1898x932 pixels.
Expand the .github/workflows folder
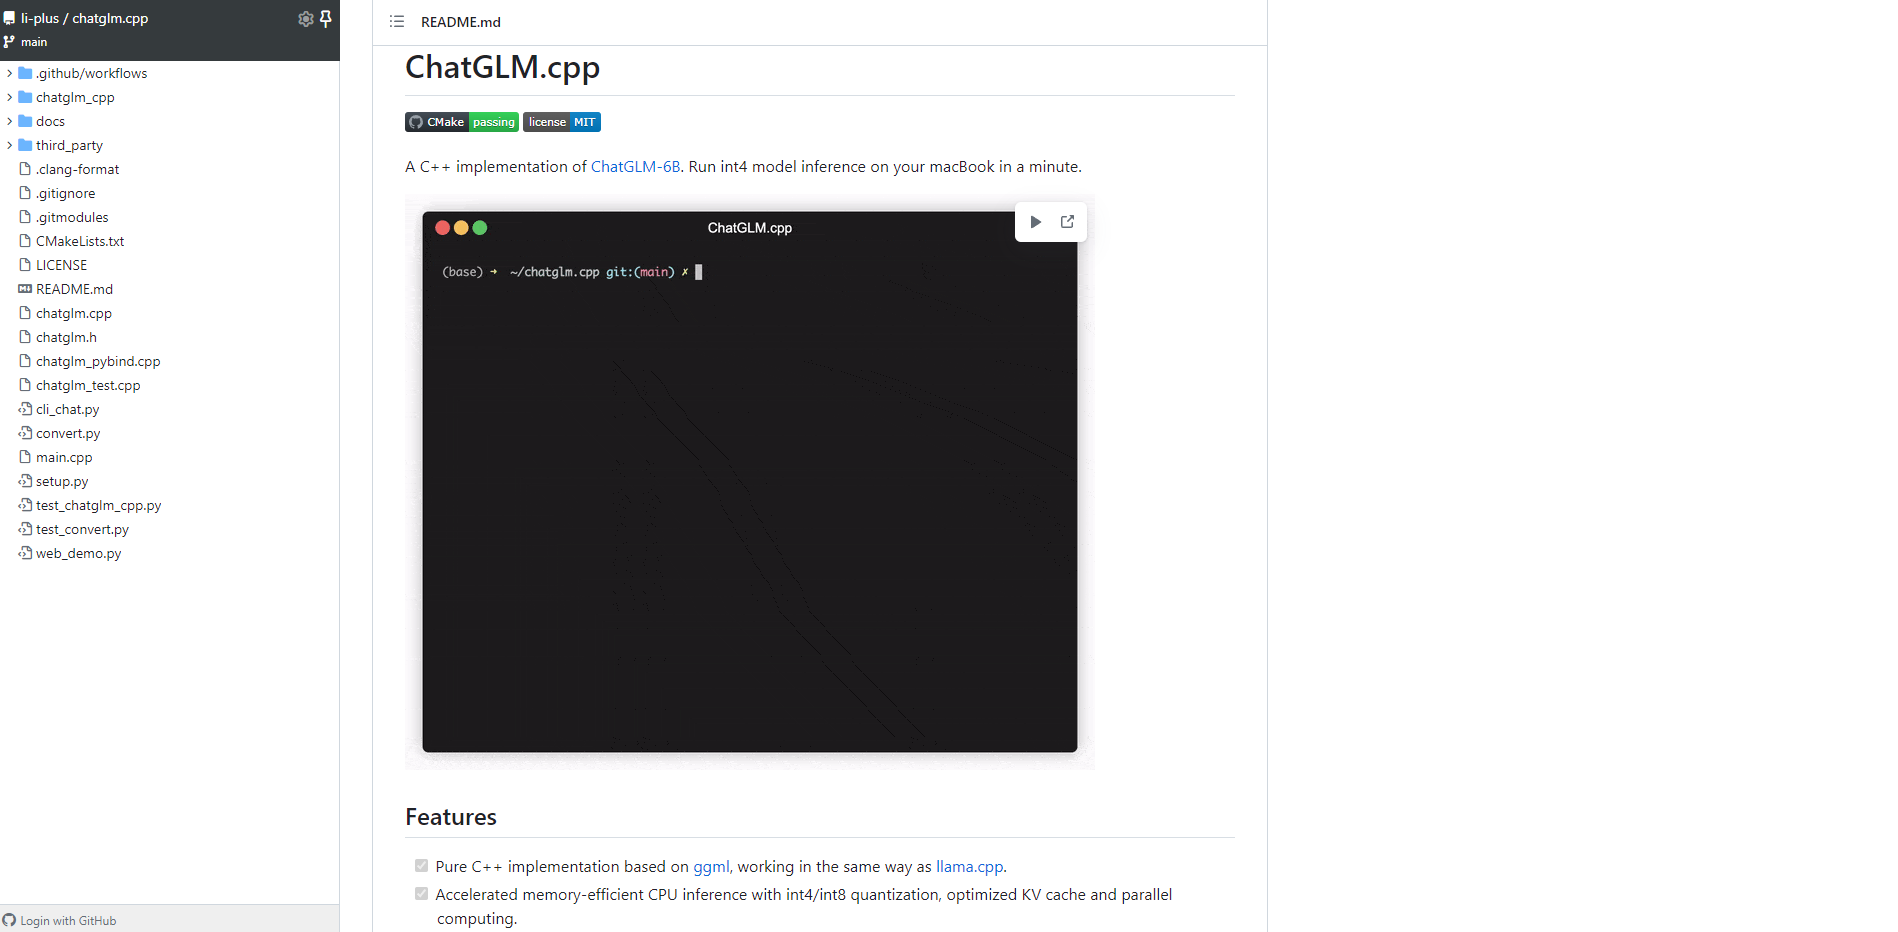point(10,73)
